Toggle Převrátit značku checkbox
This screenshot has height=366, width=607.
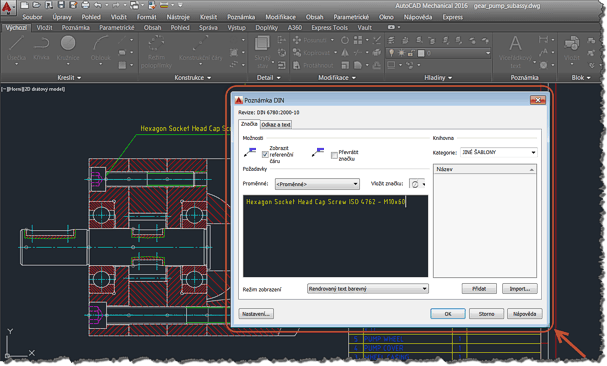334,155
